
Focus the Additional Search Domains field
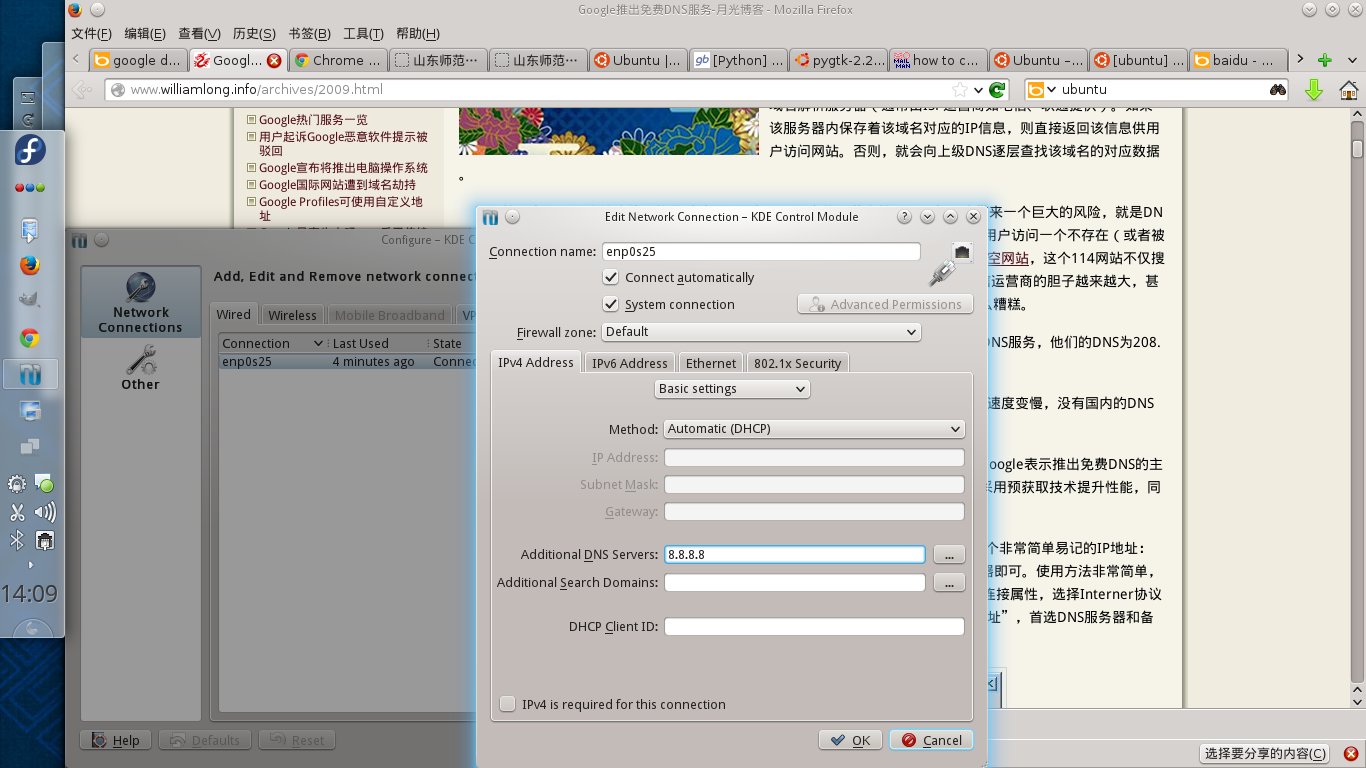[x=794, y=582]
